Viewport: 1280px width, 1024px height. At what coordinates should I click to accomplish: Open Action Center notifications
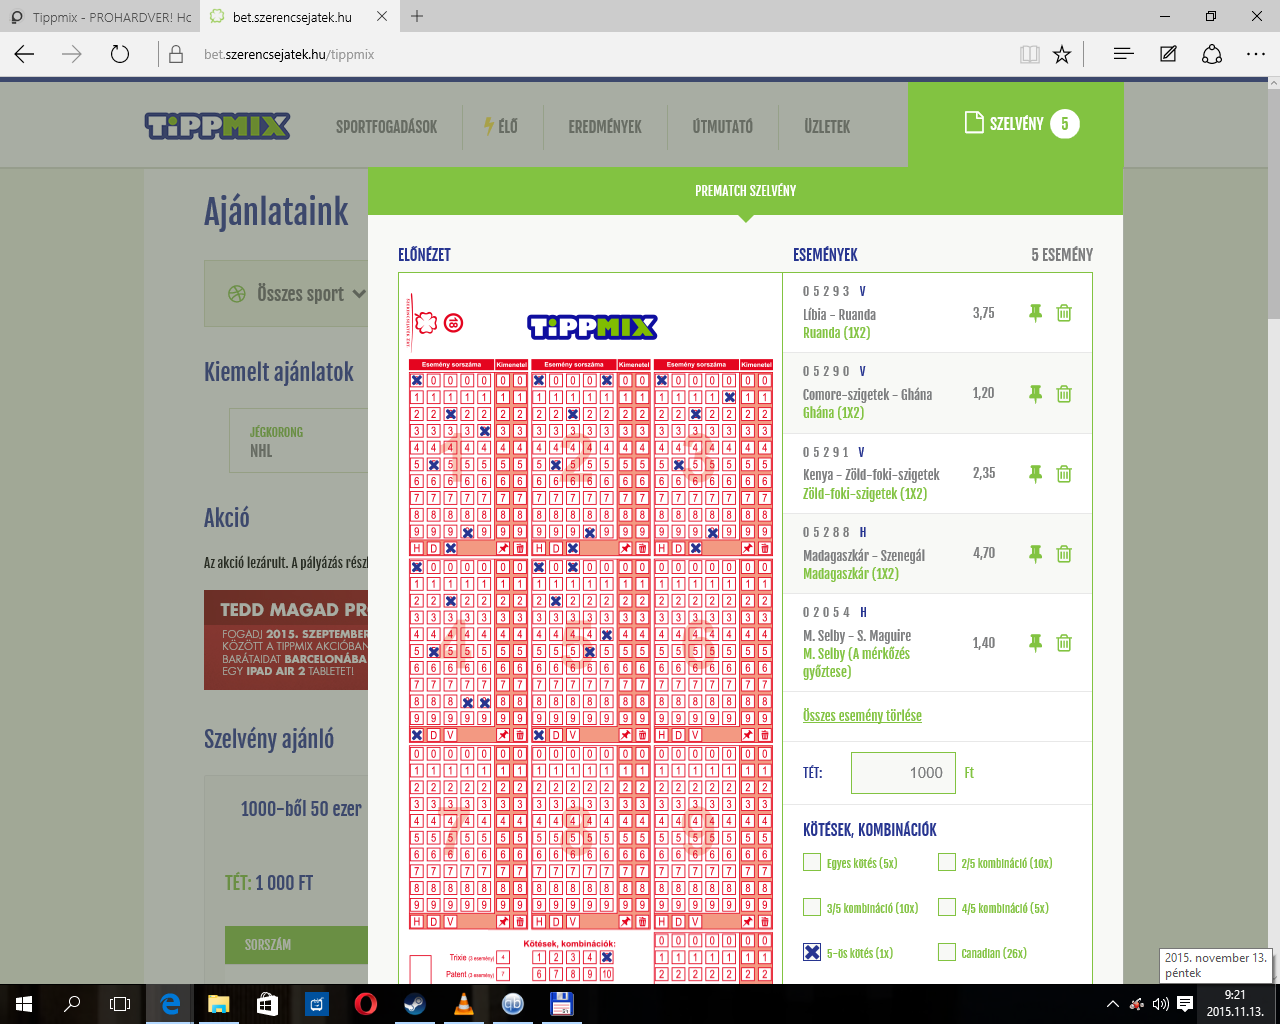(x=1185, y=1004)
